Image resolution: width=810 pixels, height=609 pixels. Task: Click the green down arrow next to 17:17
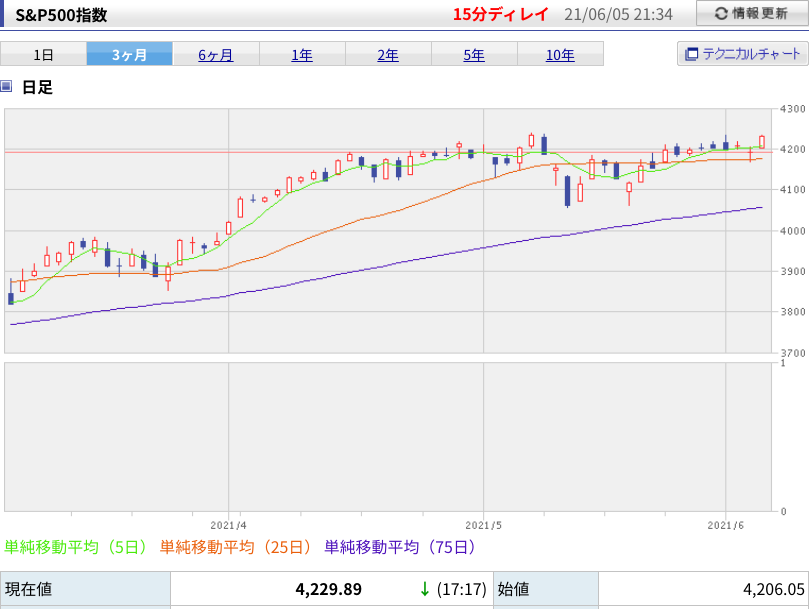[425, 589]
